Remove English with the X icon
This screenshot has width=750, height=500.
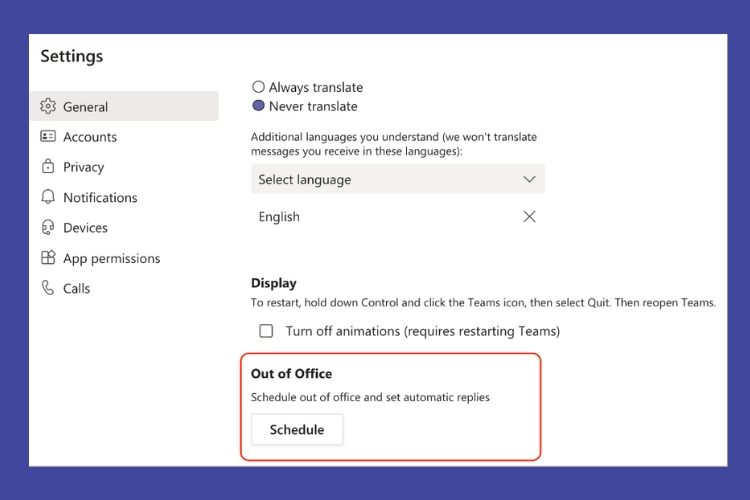[529, 217]
